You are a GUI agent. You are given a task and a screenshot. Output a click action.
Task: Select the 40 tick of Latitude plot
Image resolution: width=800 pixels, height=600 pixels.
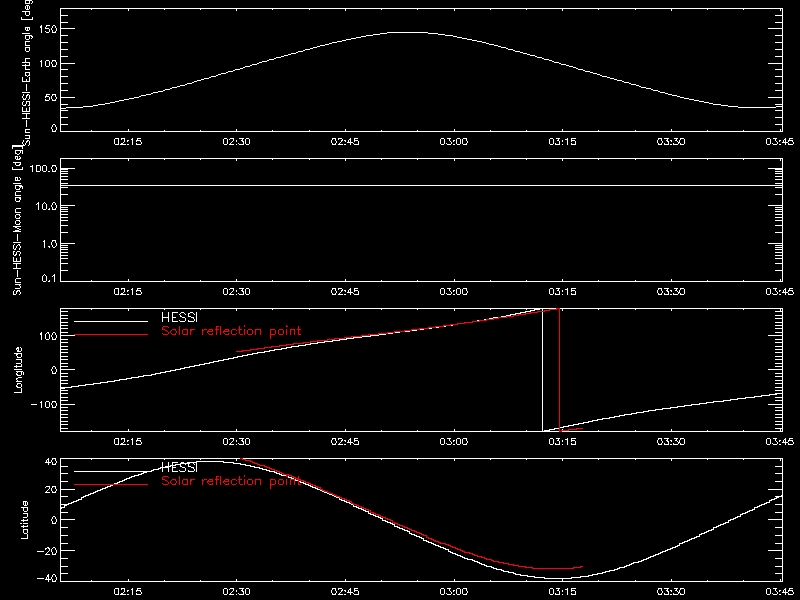point(51,462)
